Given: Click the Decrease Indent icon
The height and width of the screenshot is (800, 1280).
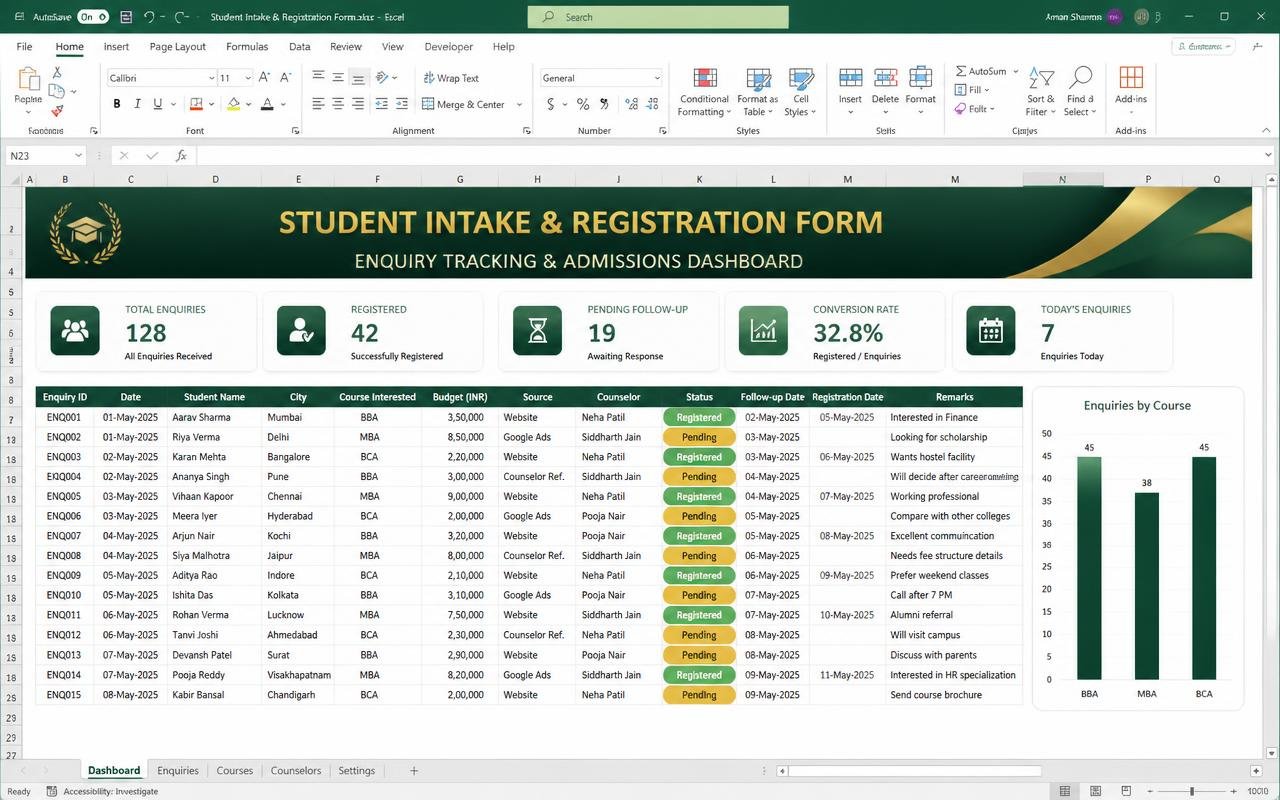Looking at the screenshot, I should (381, 104).
